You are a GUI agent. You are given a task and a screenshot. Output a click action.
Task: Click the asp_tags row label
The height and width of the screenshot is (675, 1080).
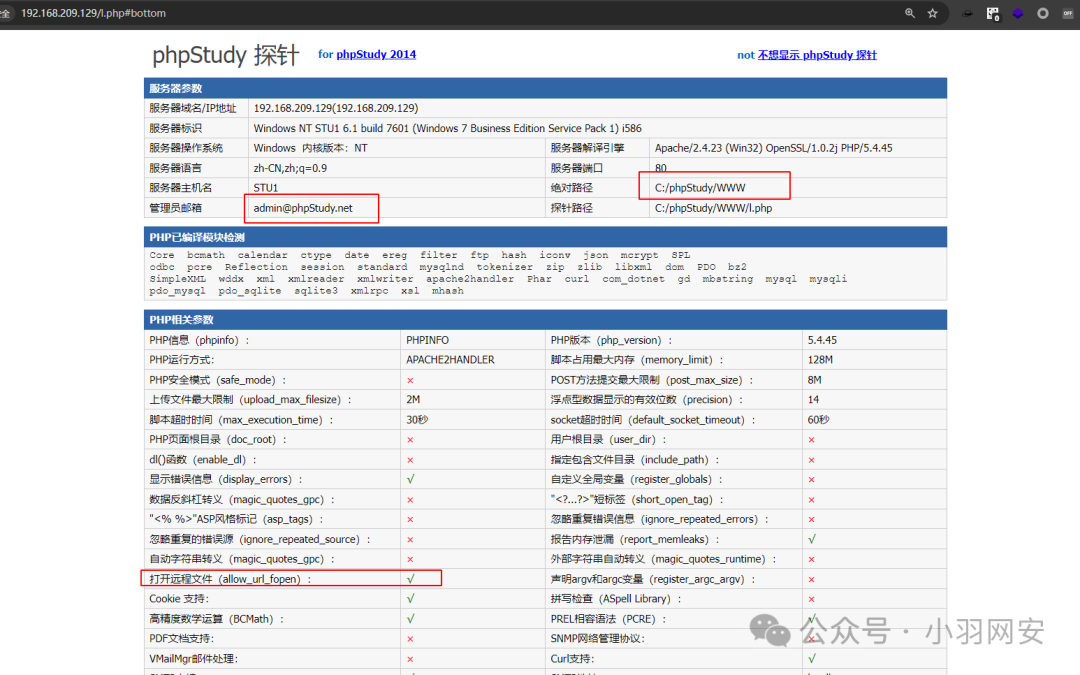(x=236, y=519)
